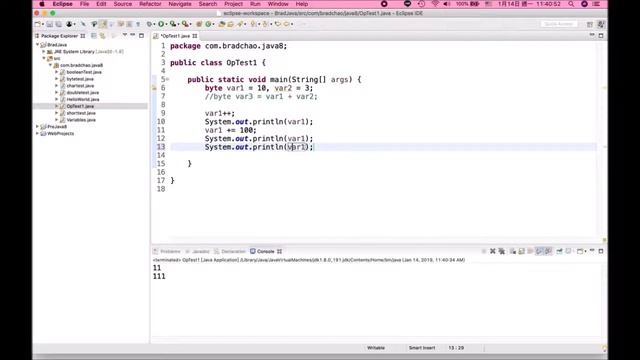Select Variables.java in Package Explorer
The height and width of the screenshot is (360, 640).
[x=81, y=120]
